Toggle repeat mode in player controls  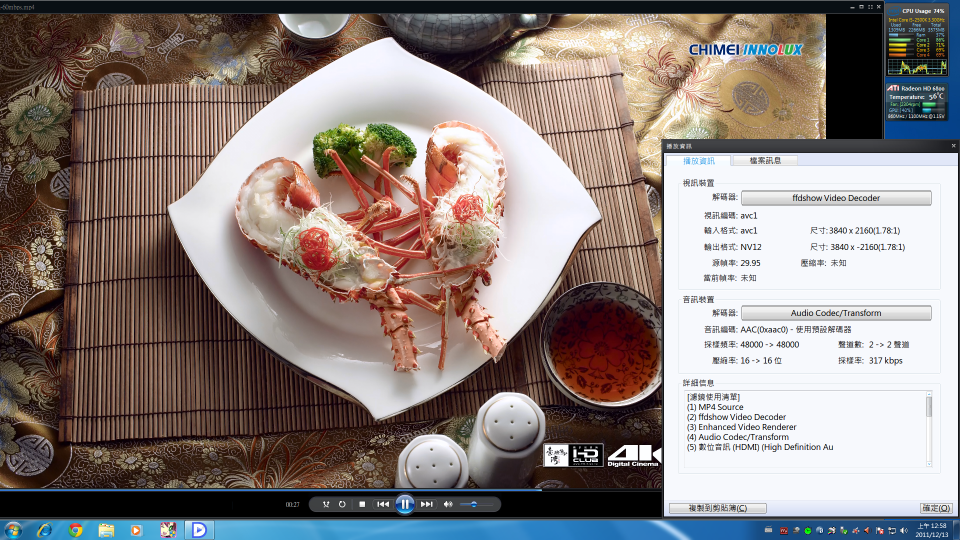click(343, 504)
